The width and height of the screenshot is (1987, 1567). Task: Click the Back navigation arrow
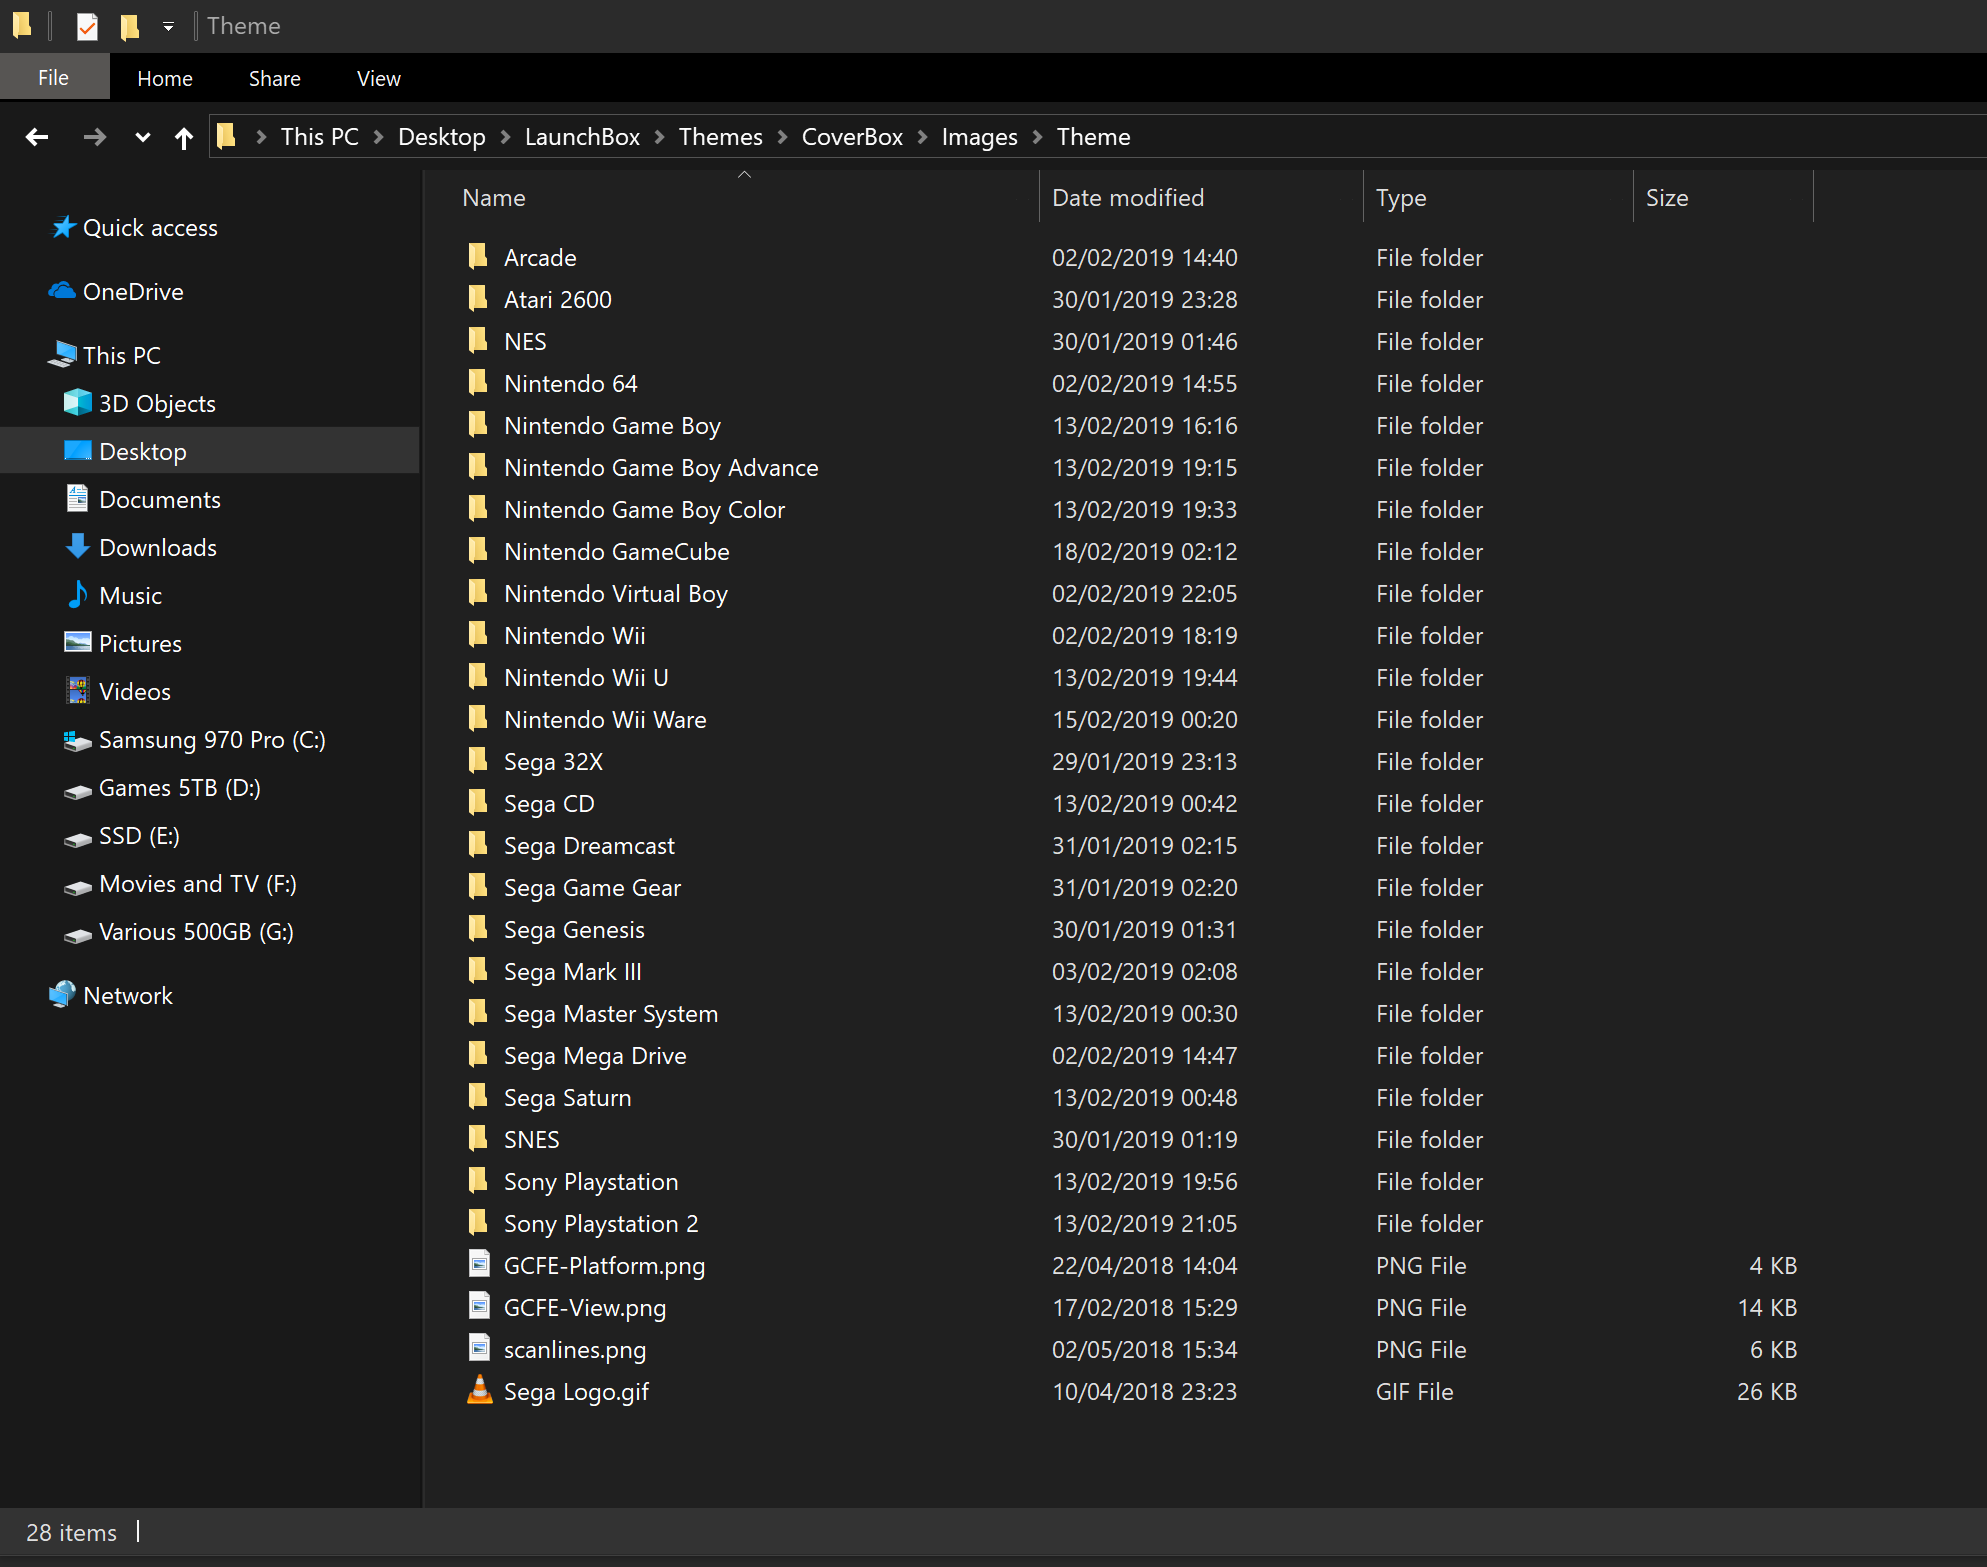tap(37, 137)
